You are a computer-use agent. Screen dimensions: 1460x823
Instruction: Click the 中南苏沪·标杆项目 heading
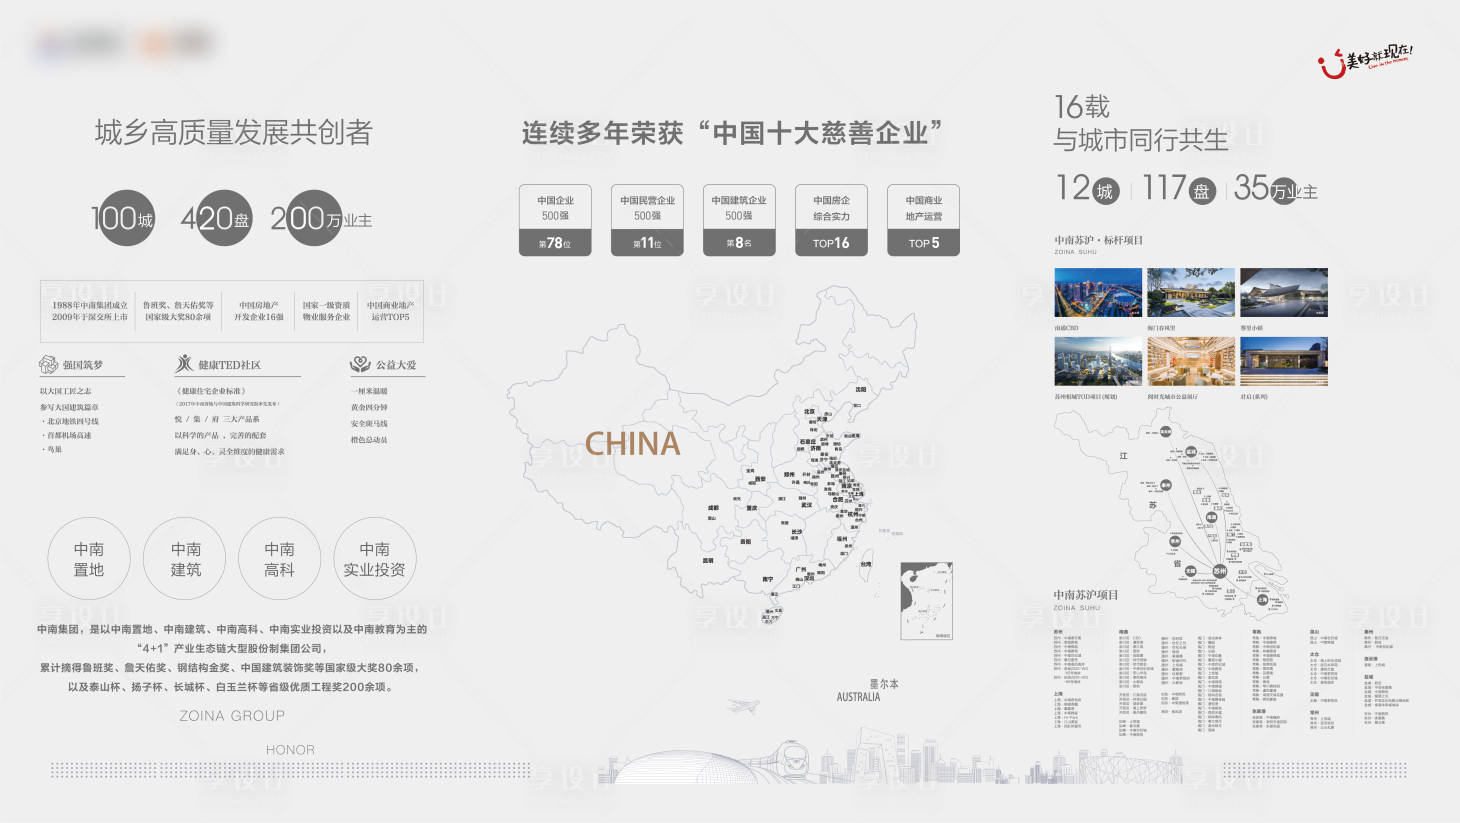pos(1098,240)
